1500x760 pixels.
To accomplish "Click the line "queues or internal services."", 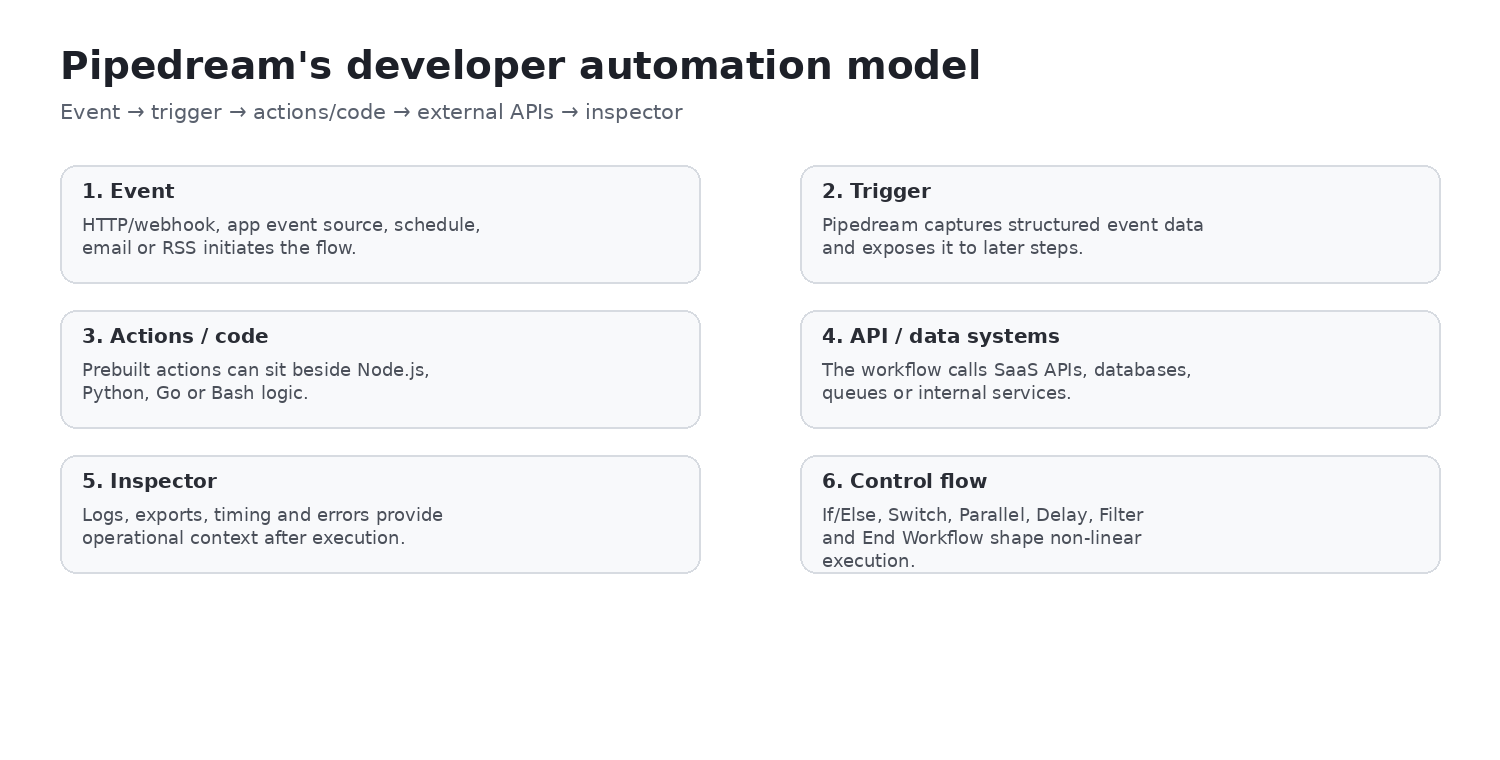I will [x=947, y=393].
